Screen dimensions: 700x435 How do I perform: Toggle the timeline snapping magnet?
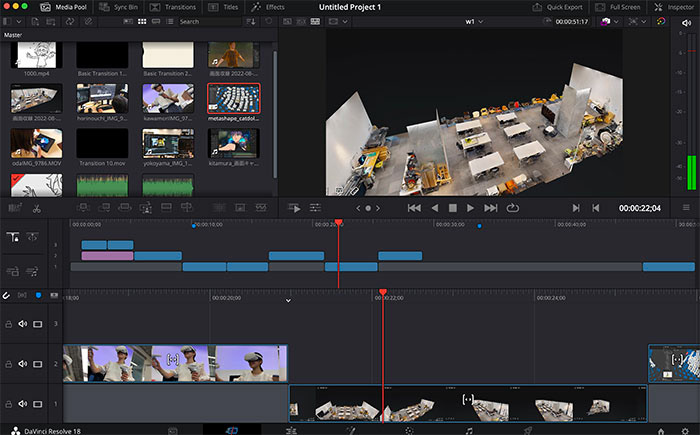pos(6,295)
